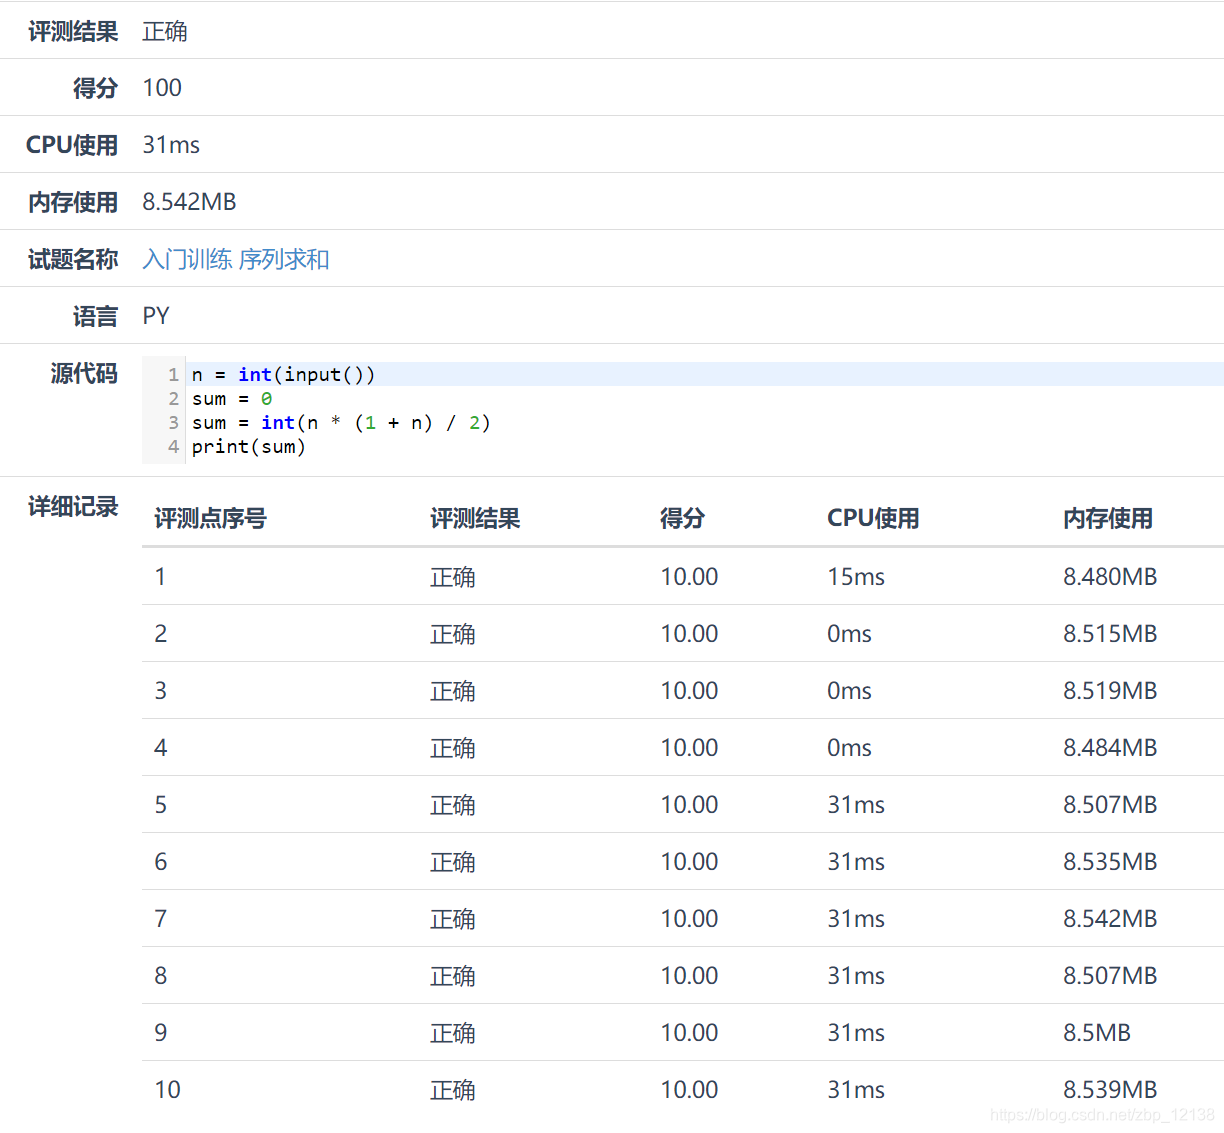This screenshot has height=1133, width=1224.
Task: Click test point number 10
Action: coord(168,1090)
